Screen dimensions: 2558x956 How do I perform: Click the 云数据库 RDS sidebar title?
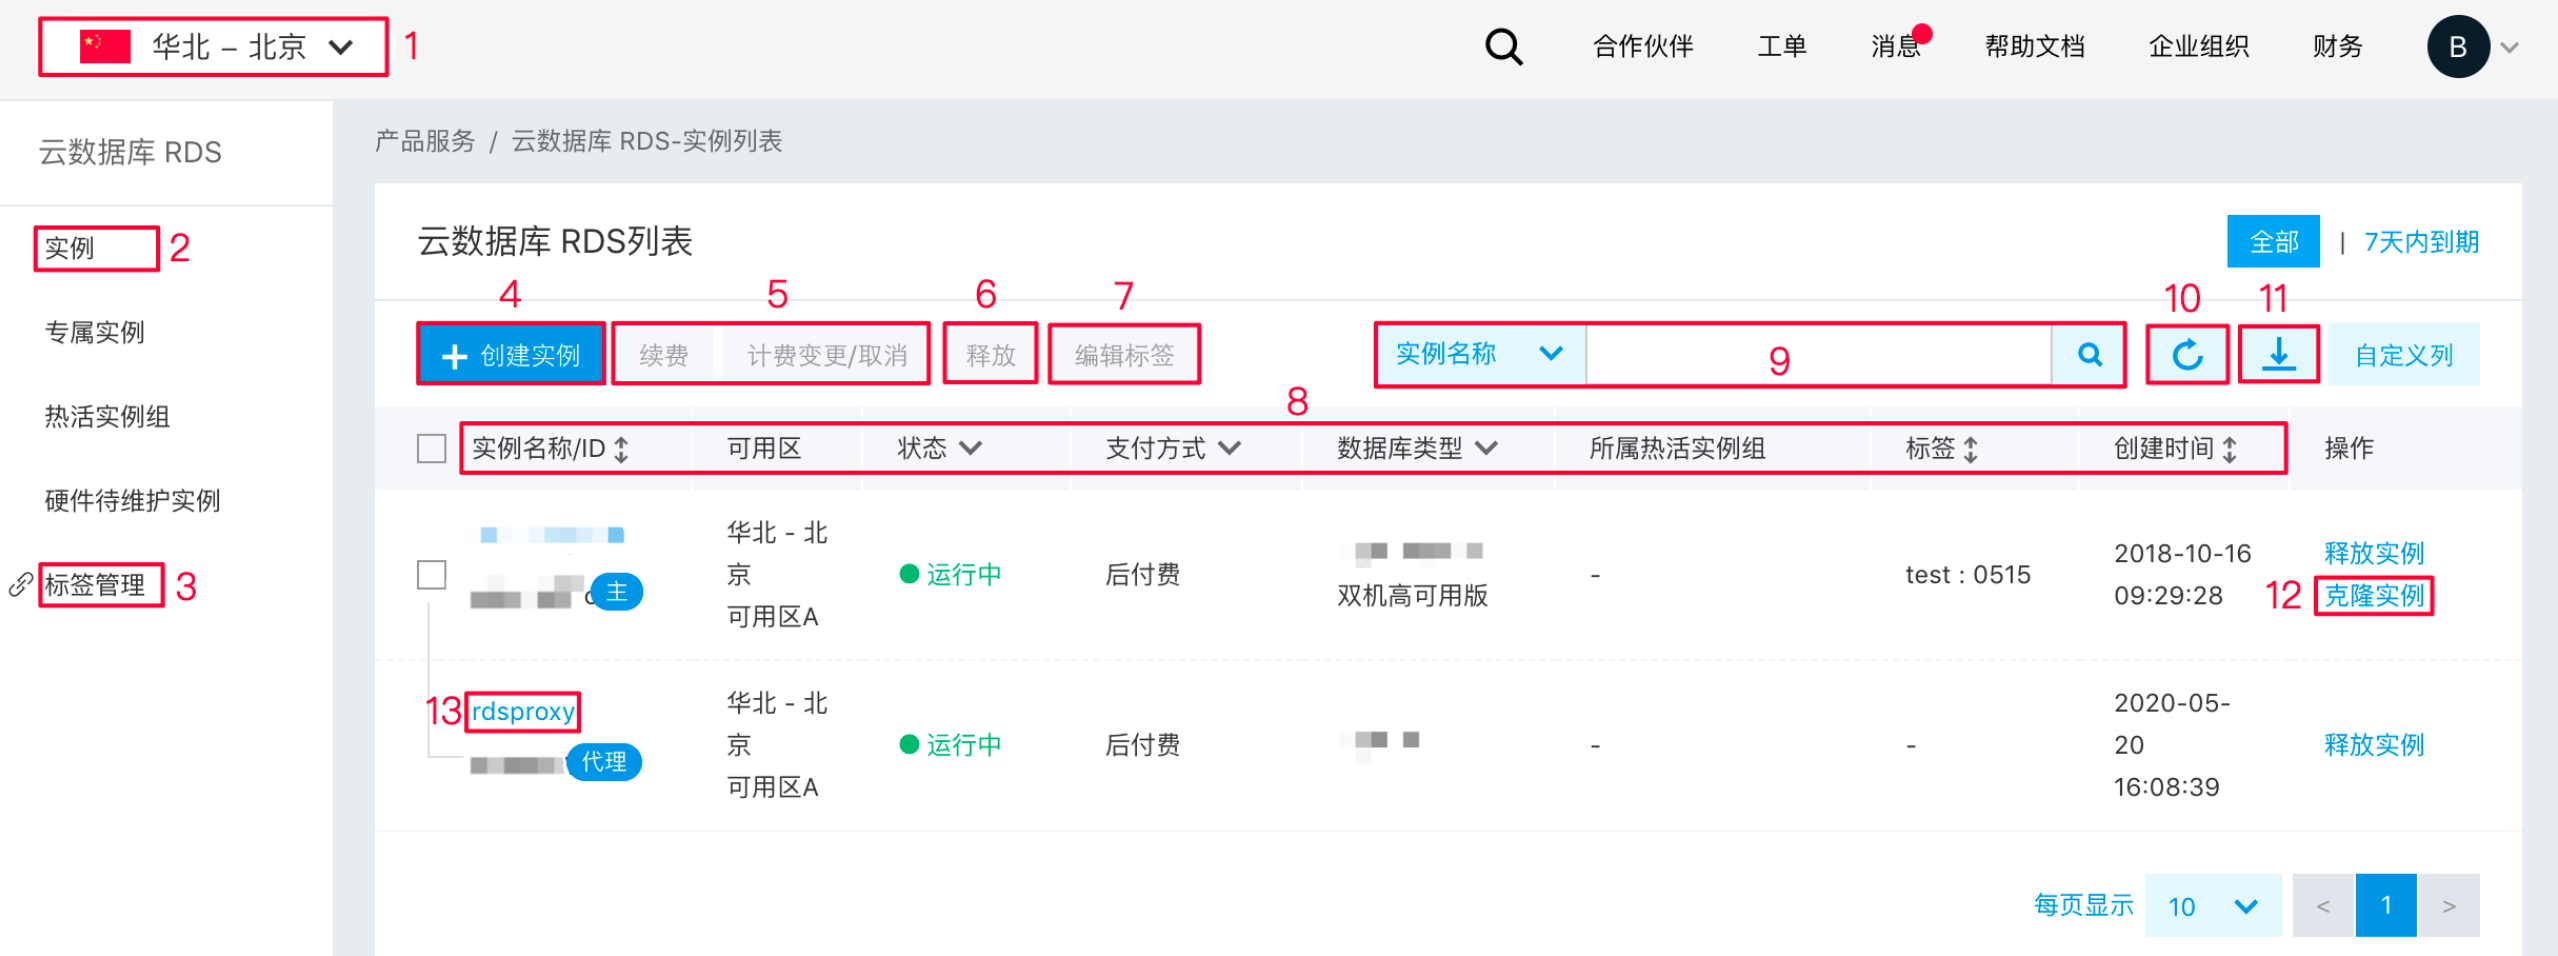pyautogui.click(x=130, y=152)
